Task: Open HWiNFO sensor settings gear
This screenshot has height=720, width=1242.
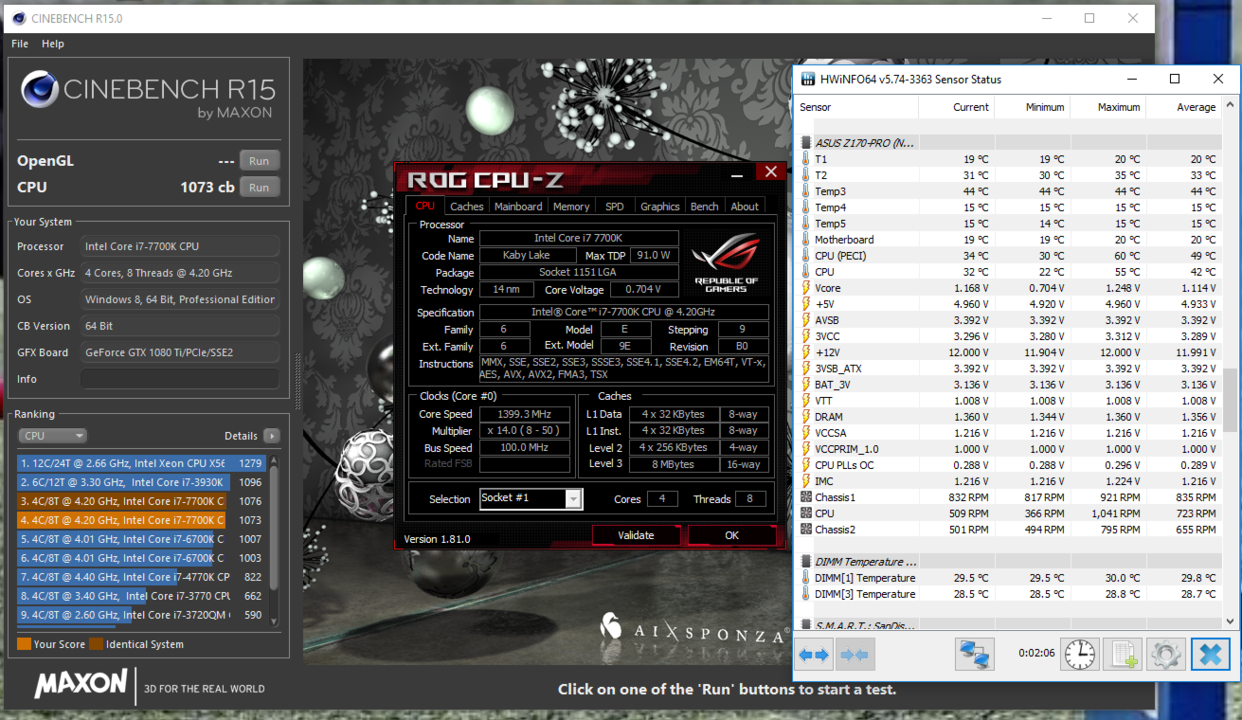Action: (1165, 655)
